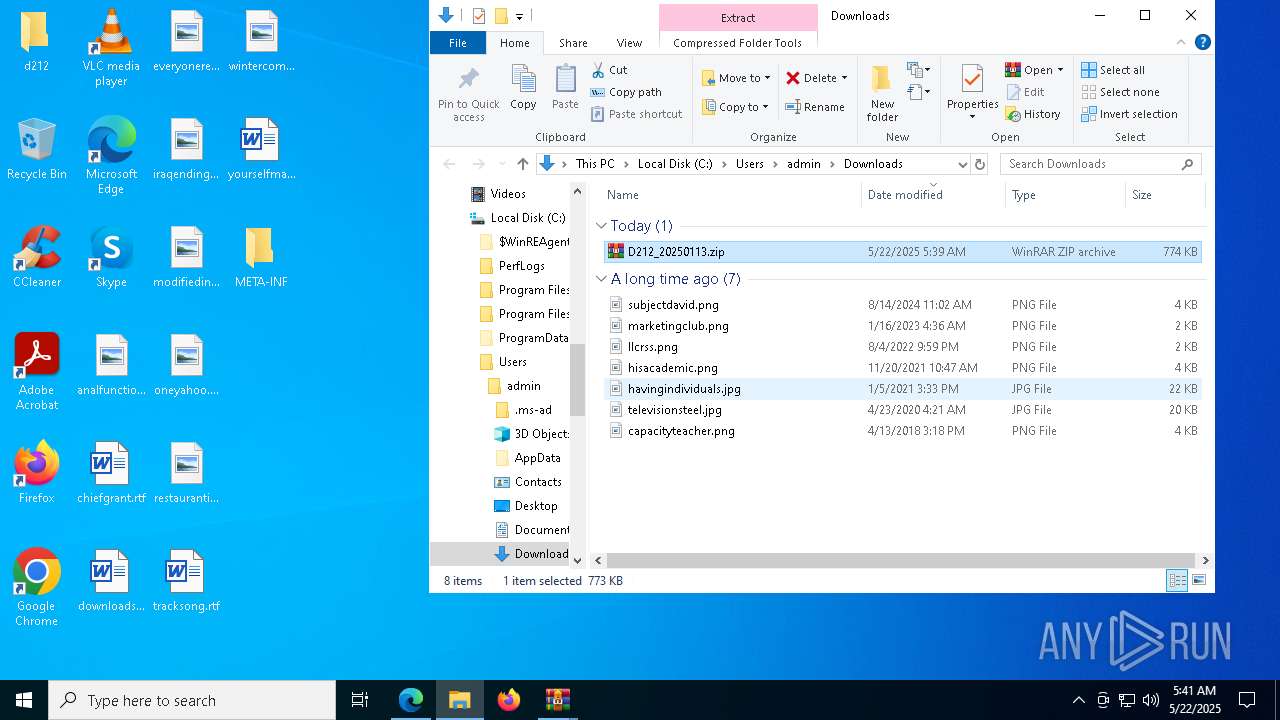Expand the Delete dropdown arrow
The width and height of the screenshot is (1280, 720).
pyautogui.click(x=844, y=78)
